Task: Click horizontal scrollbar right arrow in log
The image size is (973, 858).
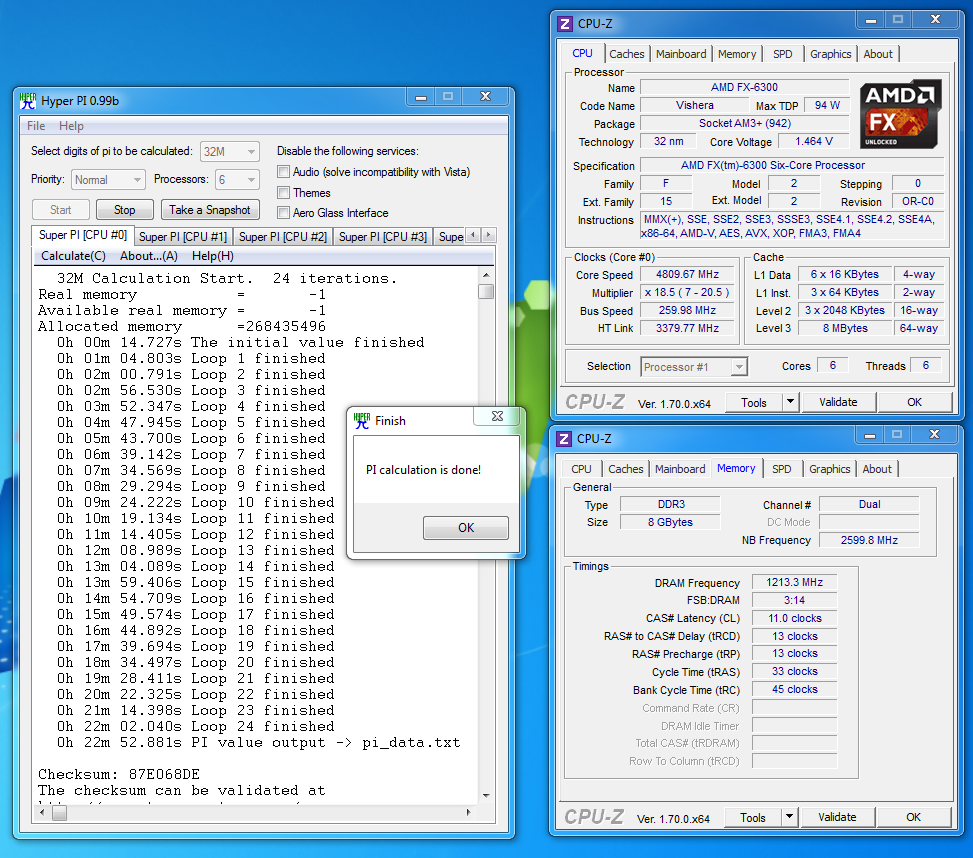Action: tap(469, 812)
